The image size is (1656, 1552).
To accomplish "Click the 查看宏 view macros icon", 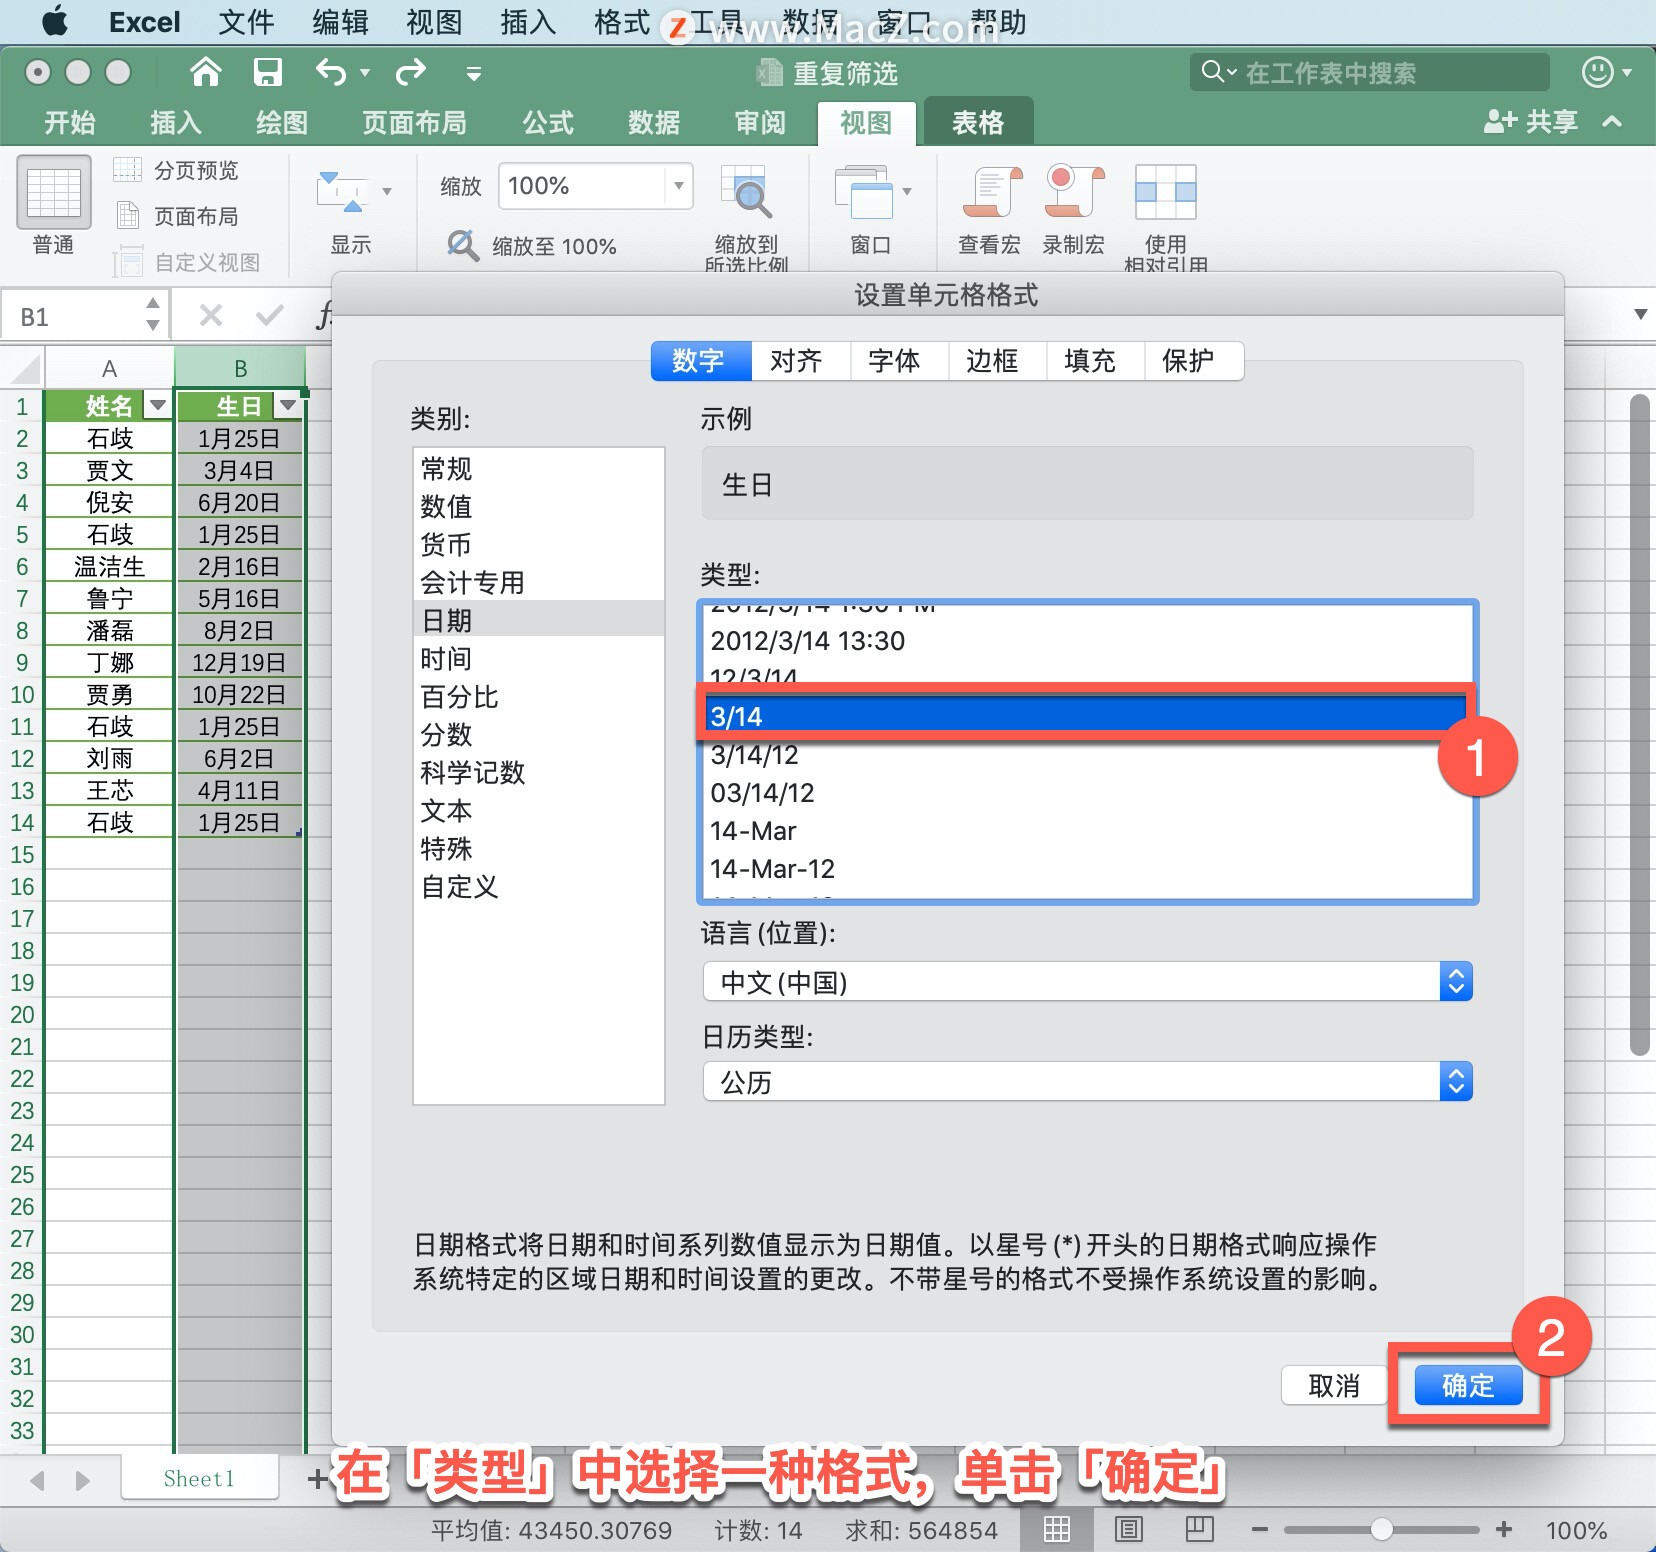I will [x=991, y=192].
